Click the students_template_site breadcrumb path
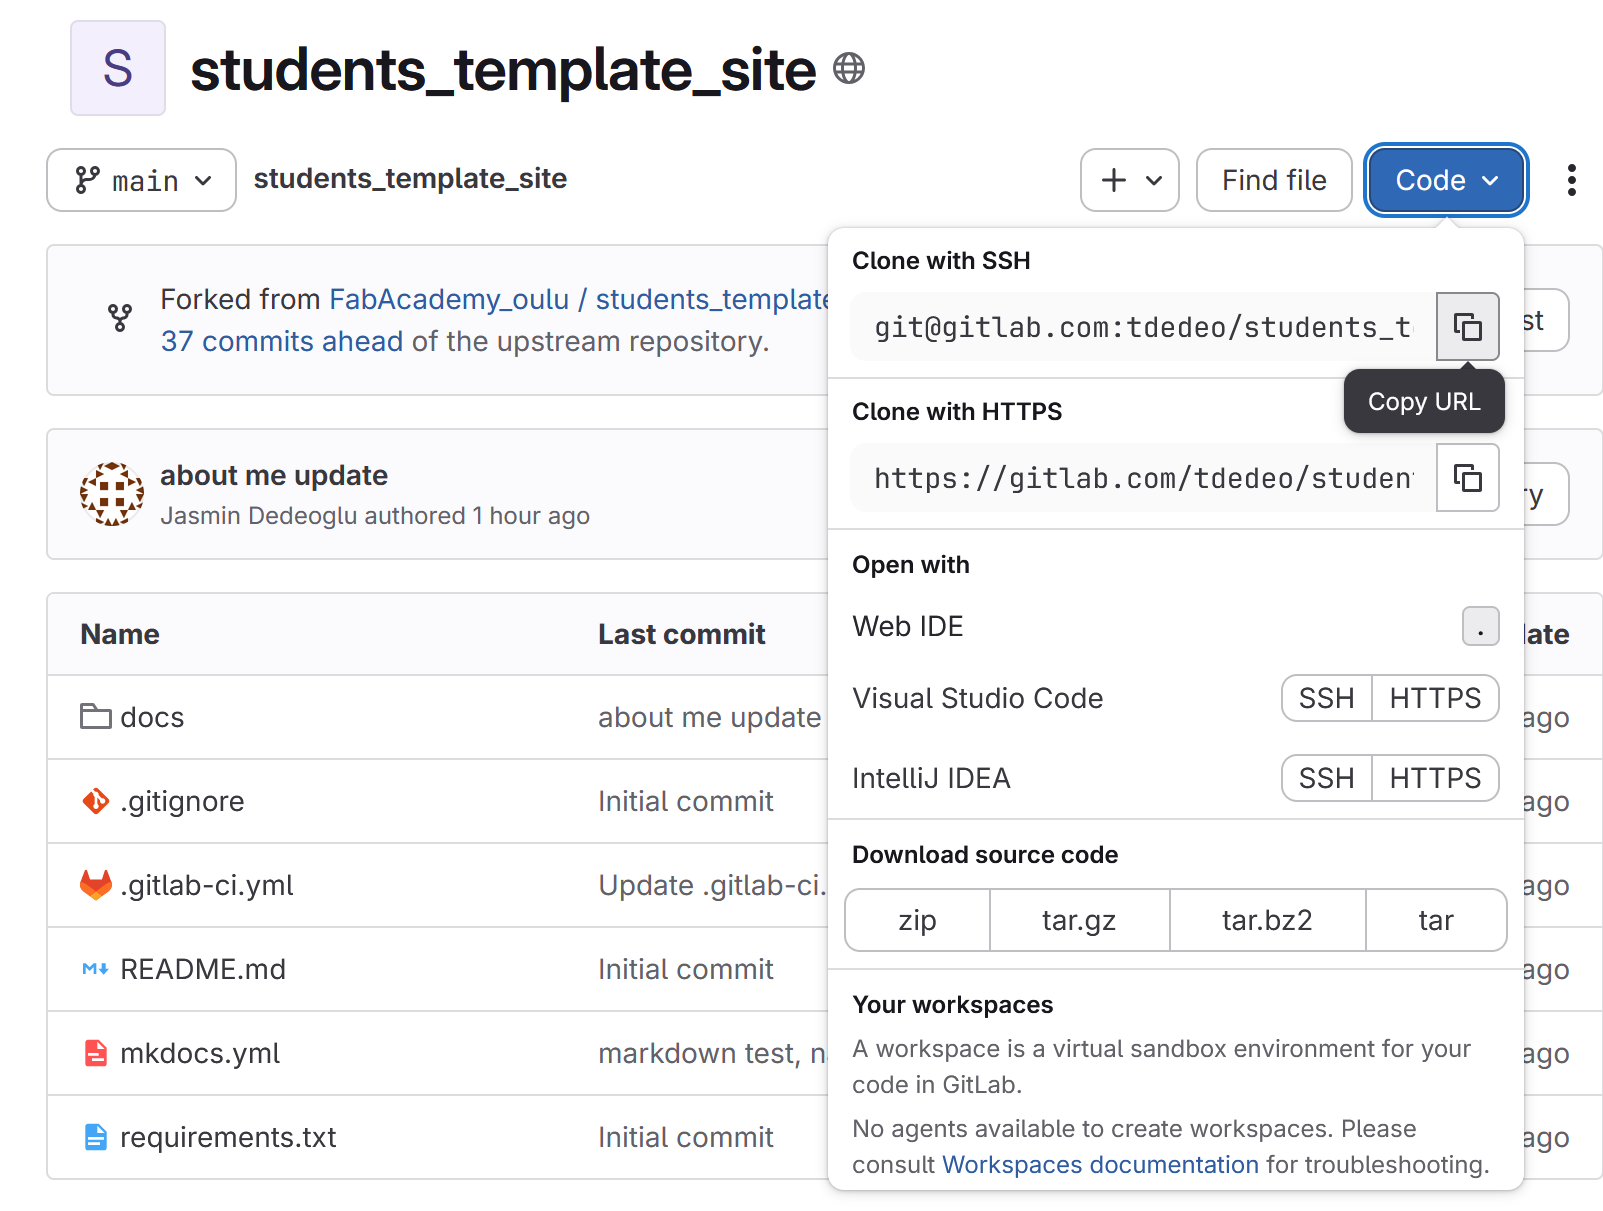The width and height of the screenshot is (1603, 1211). pos(410,178)
